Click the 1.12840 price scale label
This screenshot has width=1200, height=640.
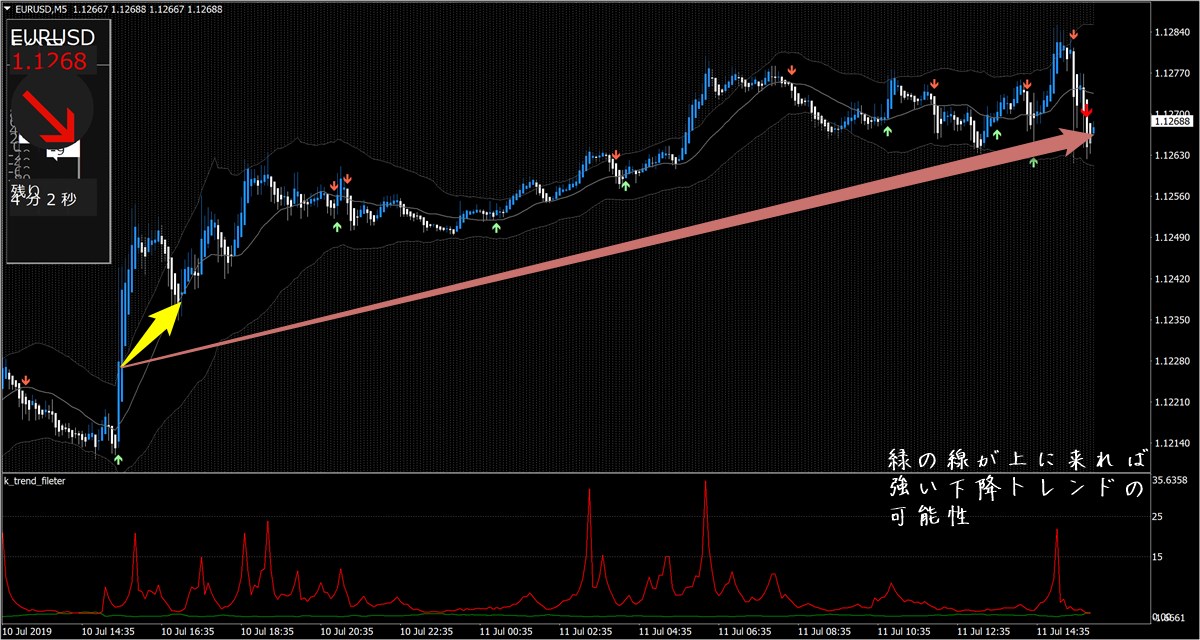(x=1171, y=33)
